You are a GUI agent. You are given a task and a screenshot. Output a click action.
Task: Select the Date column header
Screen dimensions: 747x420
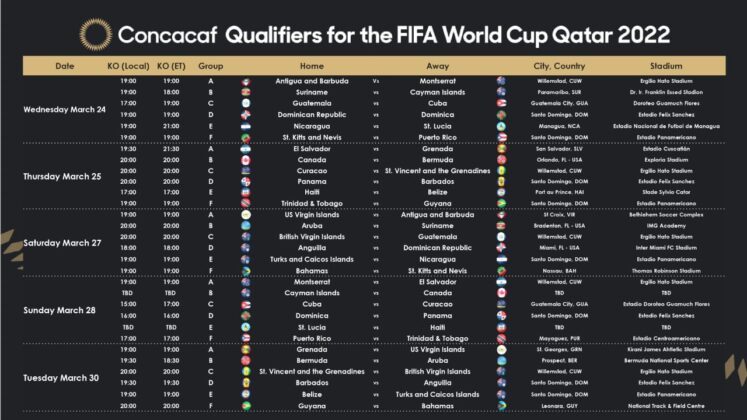(65, 66)
